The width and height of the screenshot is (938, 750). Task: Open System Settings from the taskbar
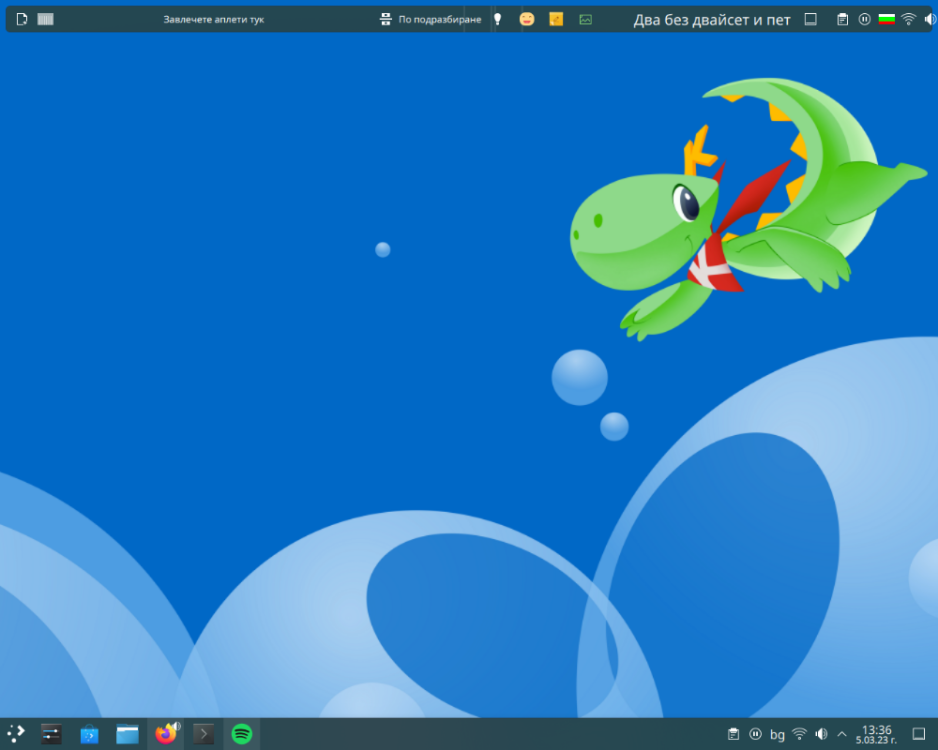[x=51, y=734]
